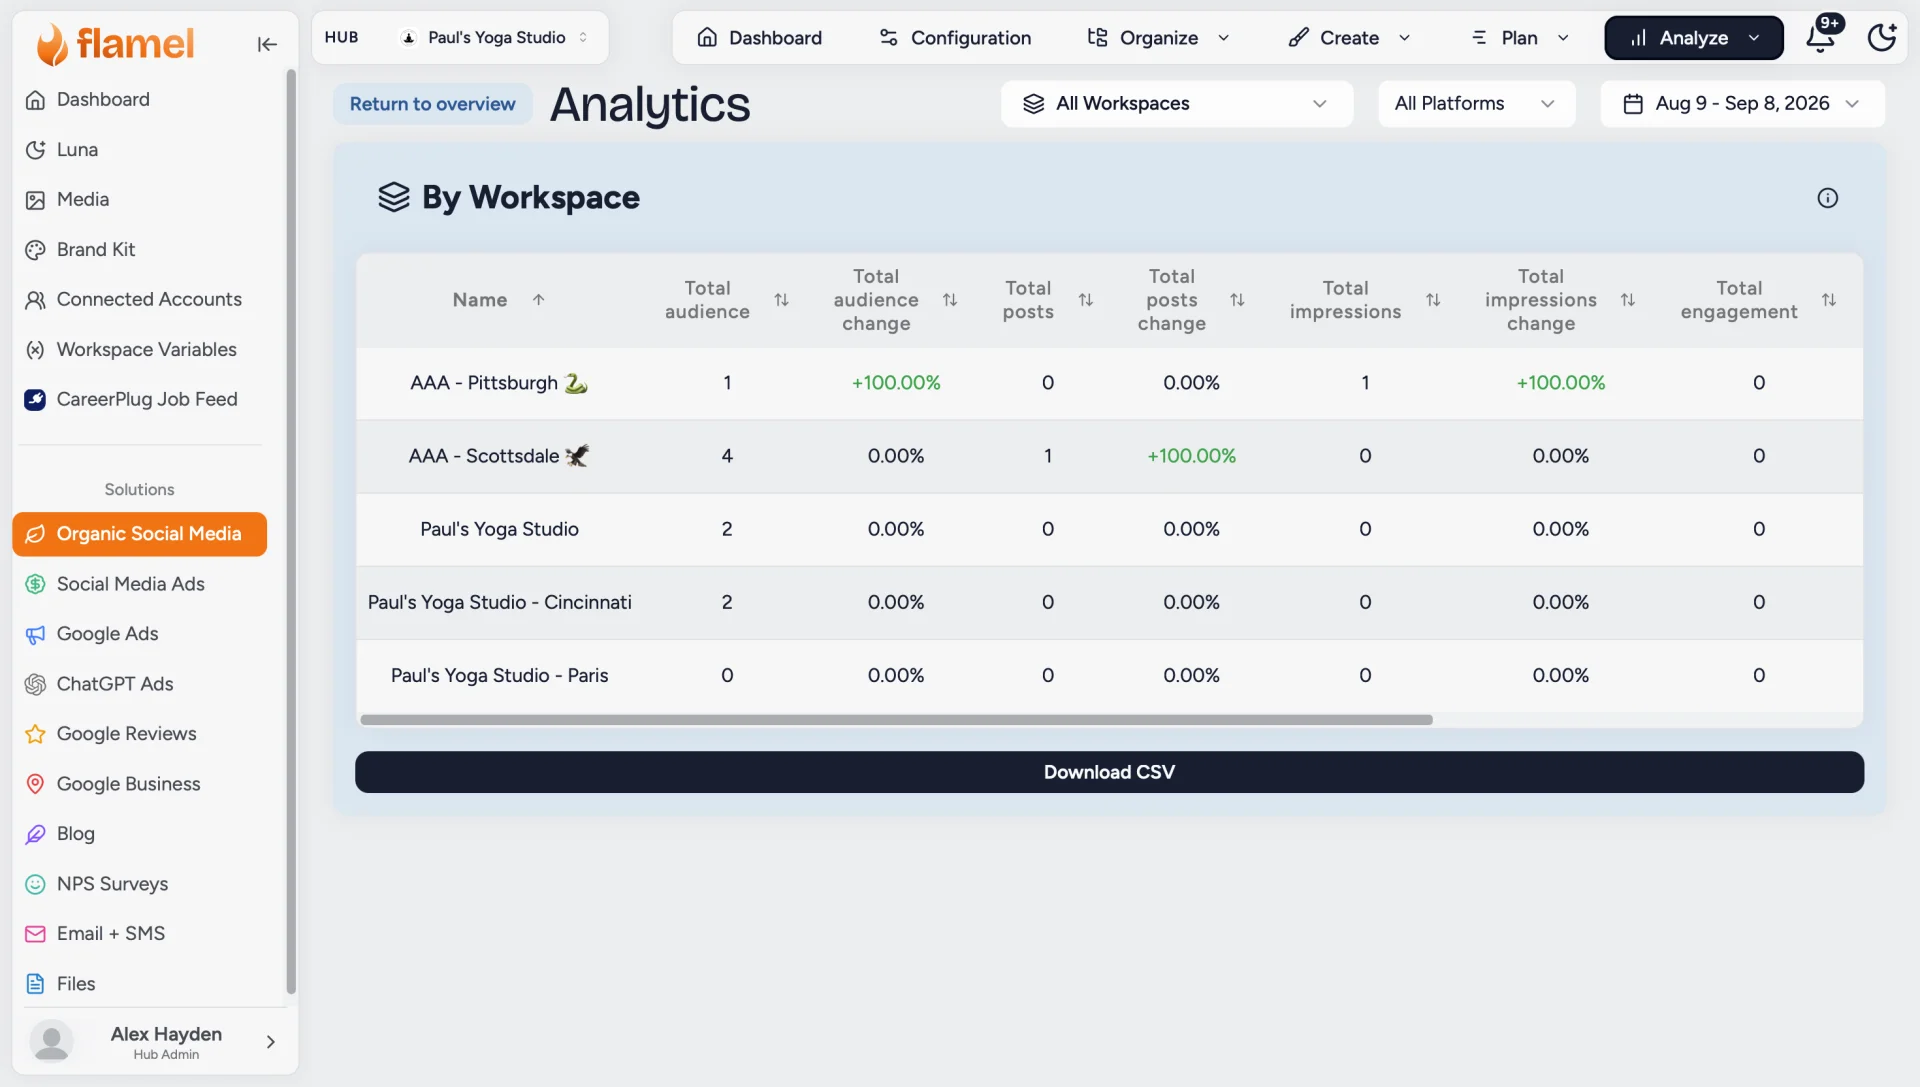Toggle dark mode moon icon

pyautogui.click(x=1882, y=38)
